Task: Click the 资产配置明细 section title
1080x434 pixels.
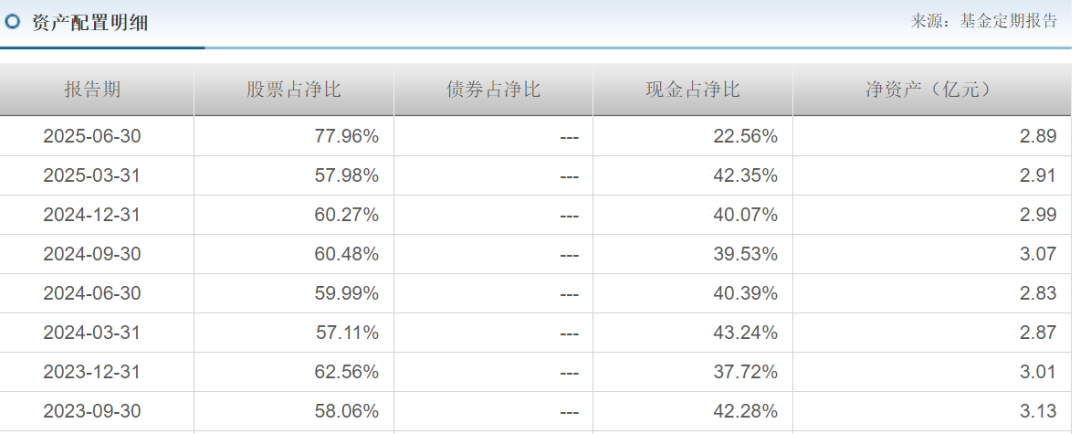Action: coord(90,22)
